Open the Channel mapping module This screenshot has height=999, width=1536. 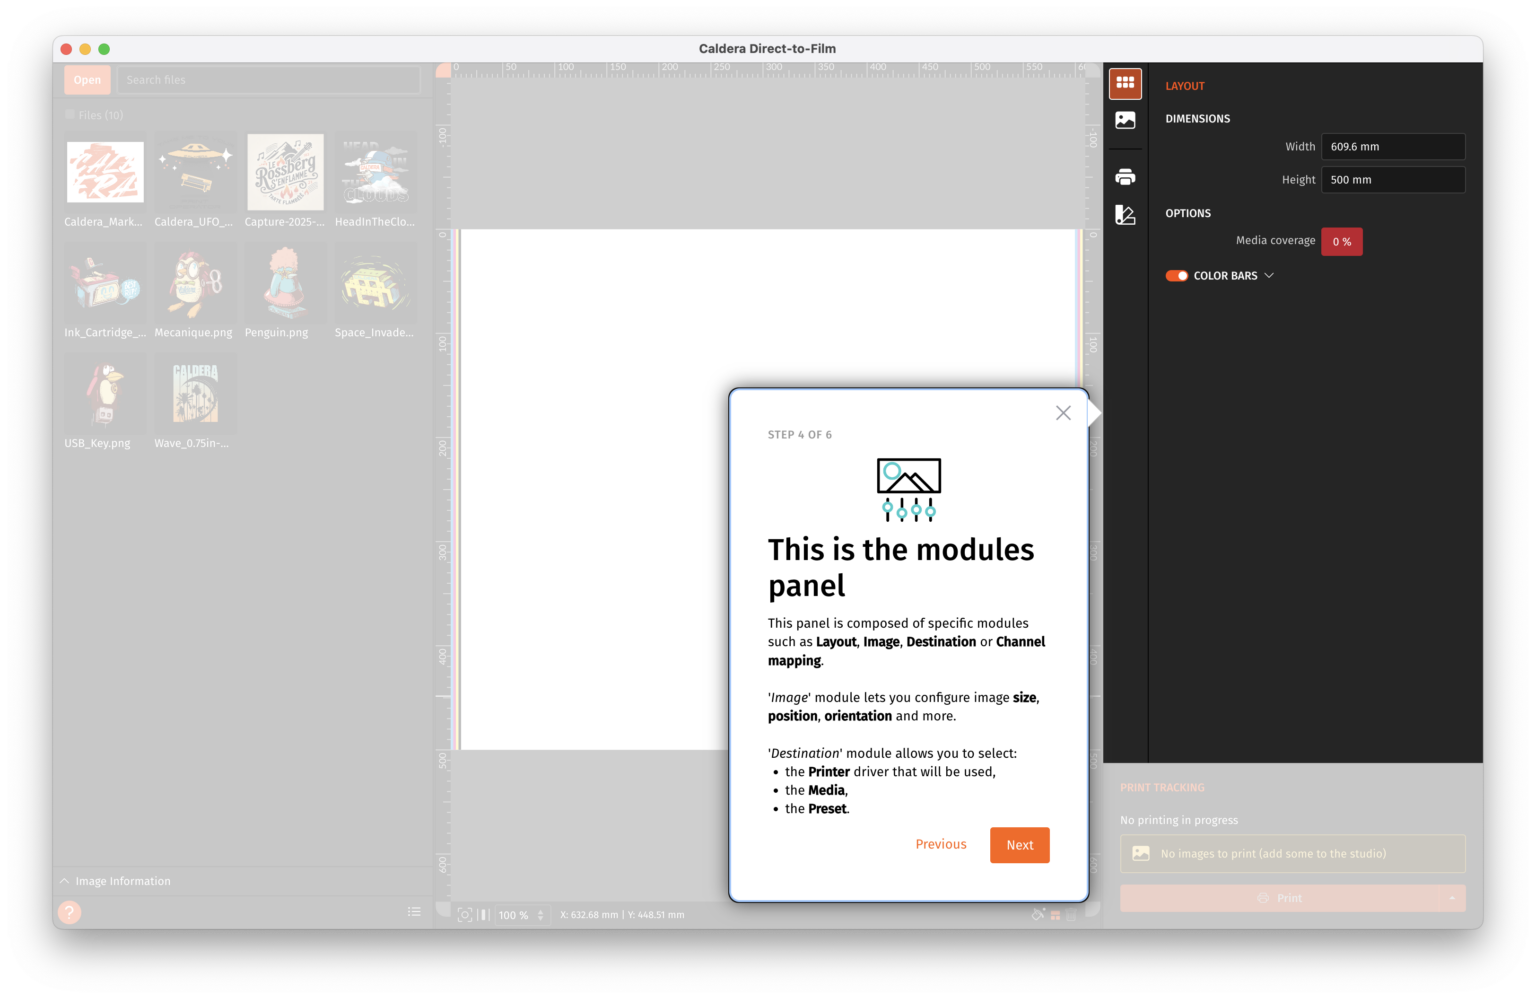1125,214
